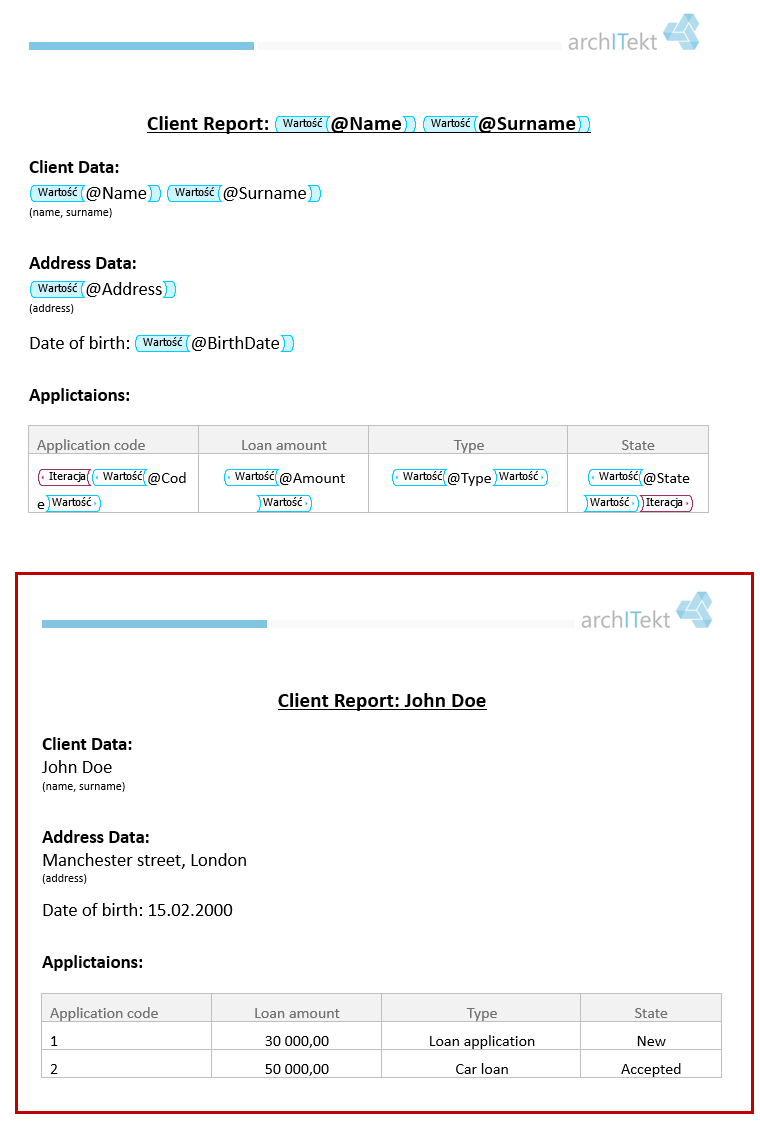The height and width of the screenshot is (1122, 760).
Task: Select the closing Iteracja tag in State cell
Action: (666, 503)
